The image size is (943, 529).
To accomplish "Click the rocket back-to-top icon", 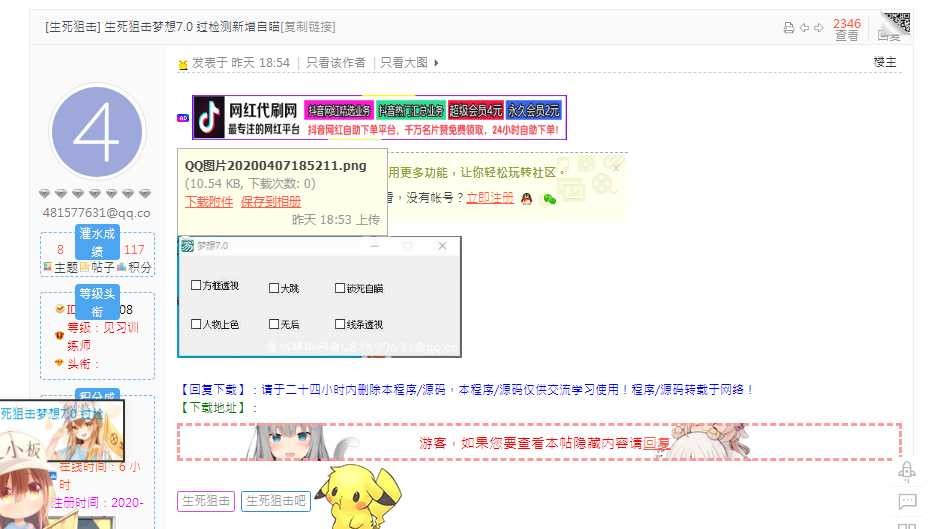I will point(907,471).
